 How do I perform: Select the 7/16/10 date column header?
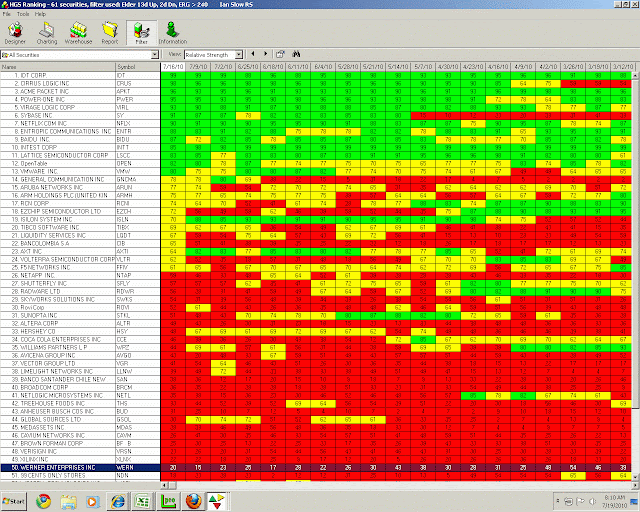click(173, 67)
